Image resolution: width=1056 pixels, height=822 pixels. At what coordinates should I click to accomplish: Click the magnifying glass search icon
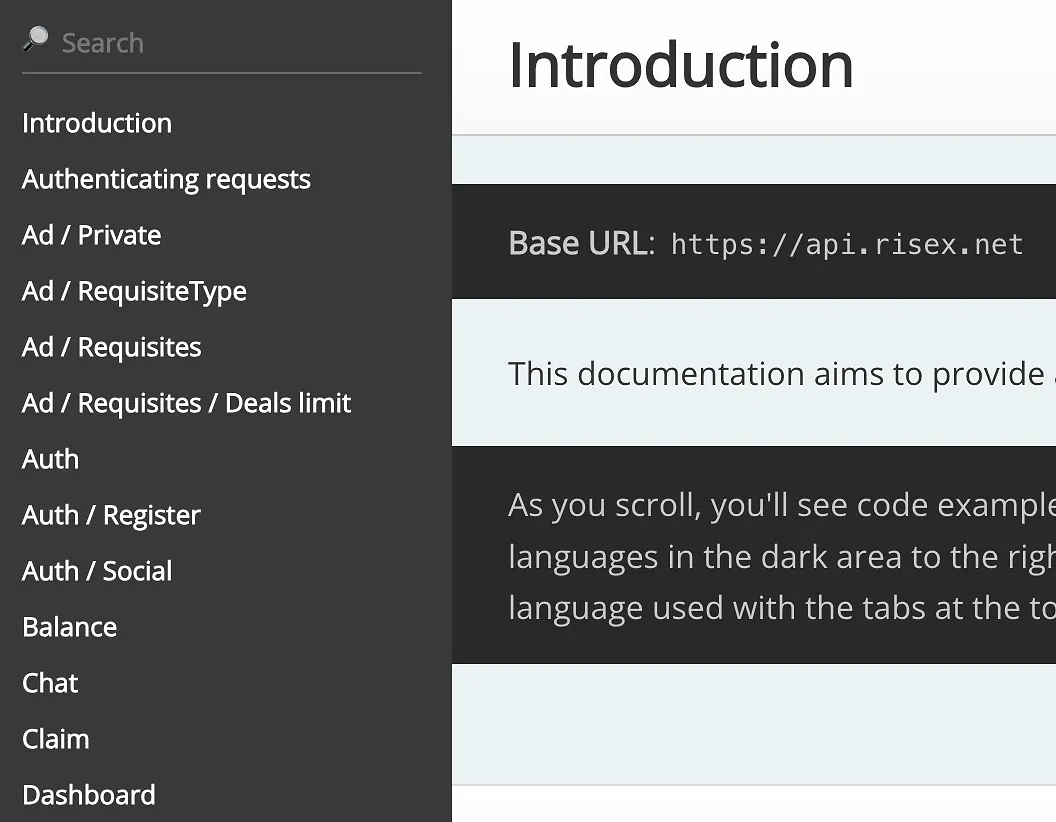(x=35, y=40)
